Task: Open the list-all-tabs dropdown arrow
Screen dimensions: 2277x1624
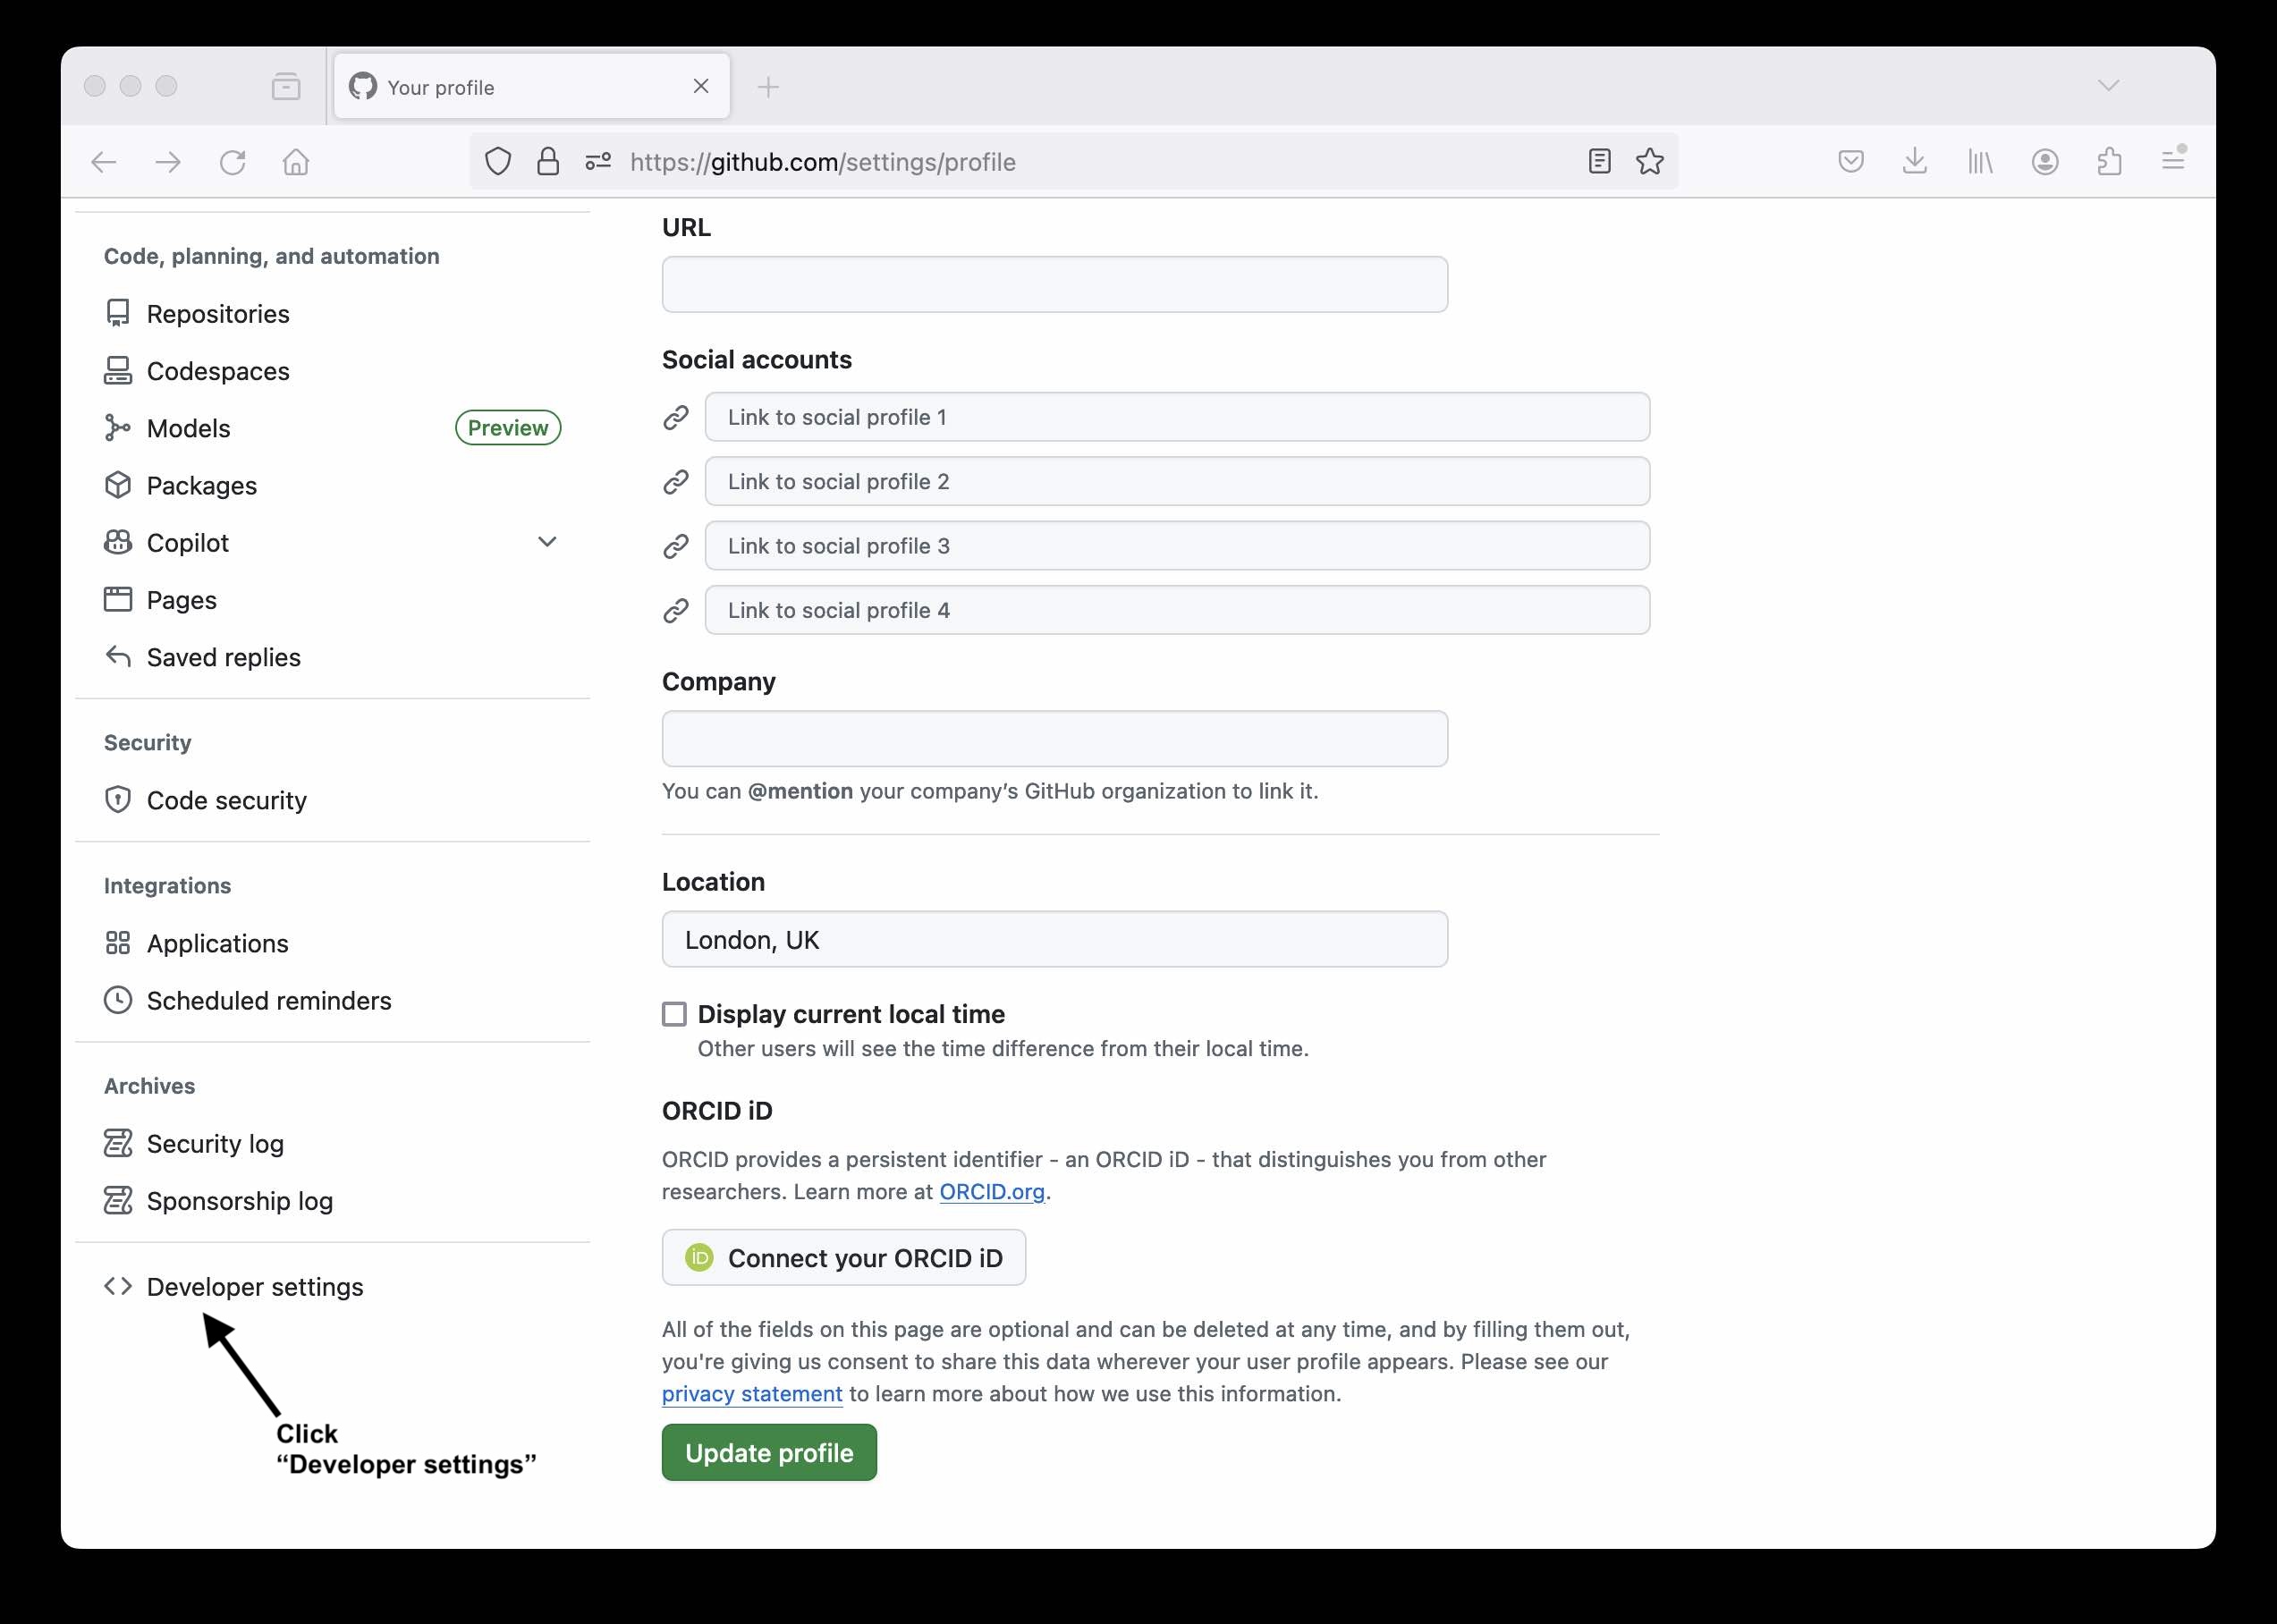Action: [2109, 85]
